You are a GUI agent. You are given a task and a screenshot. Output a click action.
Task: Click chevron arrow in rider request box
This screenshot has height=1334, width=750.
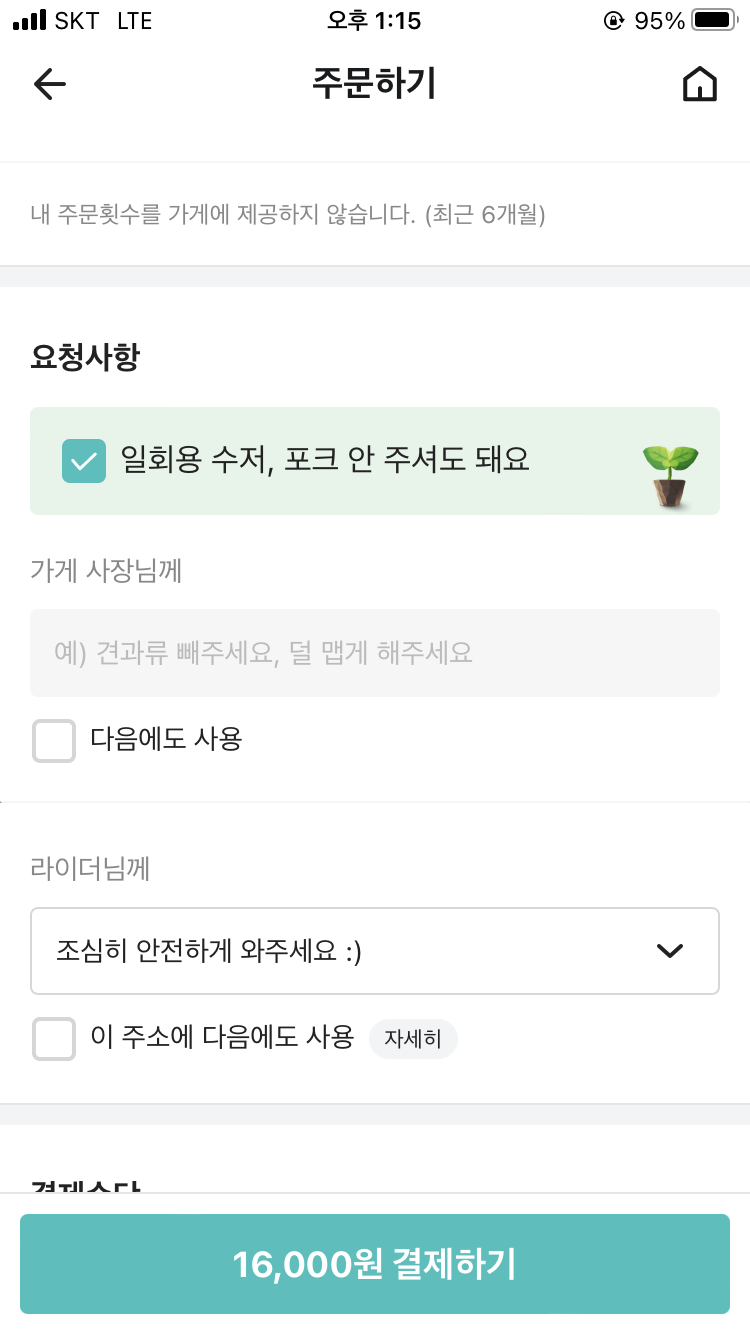(669, 950)
